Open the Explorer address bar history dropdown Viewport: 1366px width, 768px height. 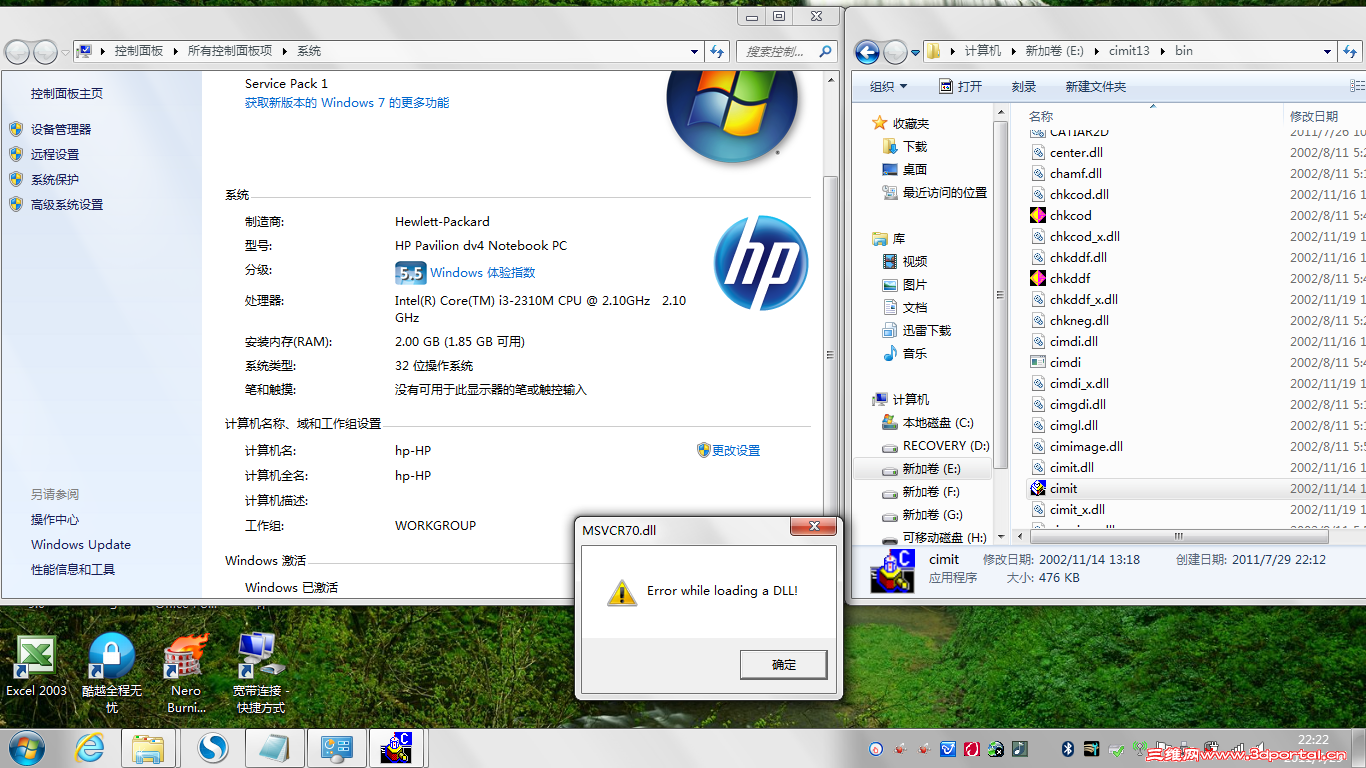tap(1328, 51)
